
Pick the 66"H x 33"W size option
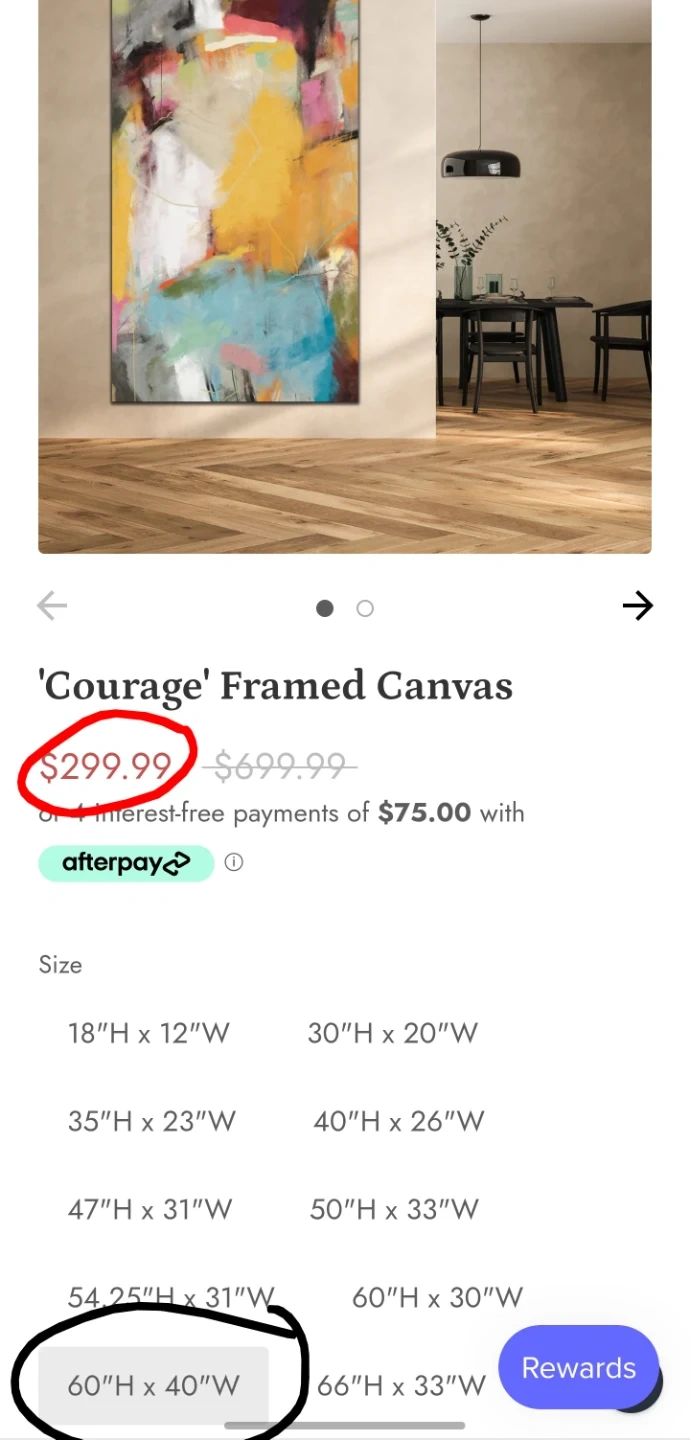(401, 1385)
